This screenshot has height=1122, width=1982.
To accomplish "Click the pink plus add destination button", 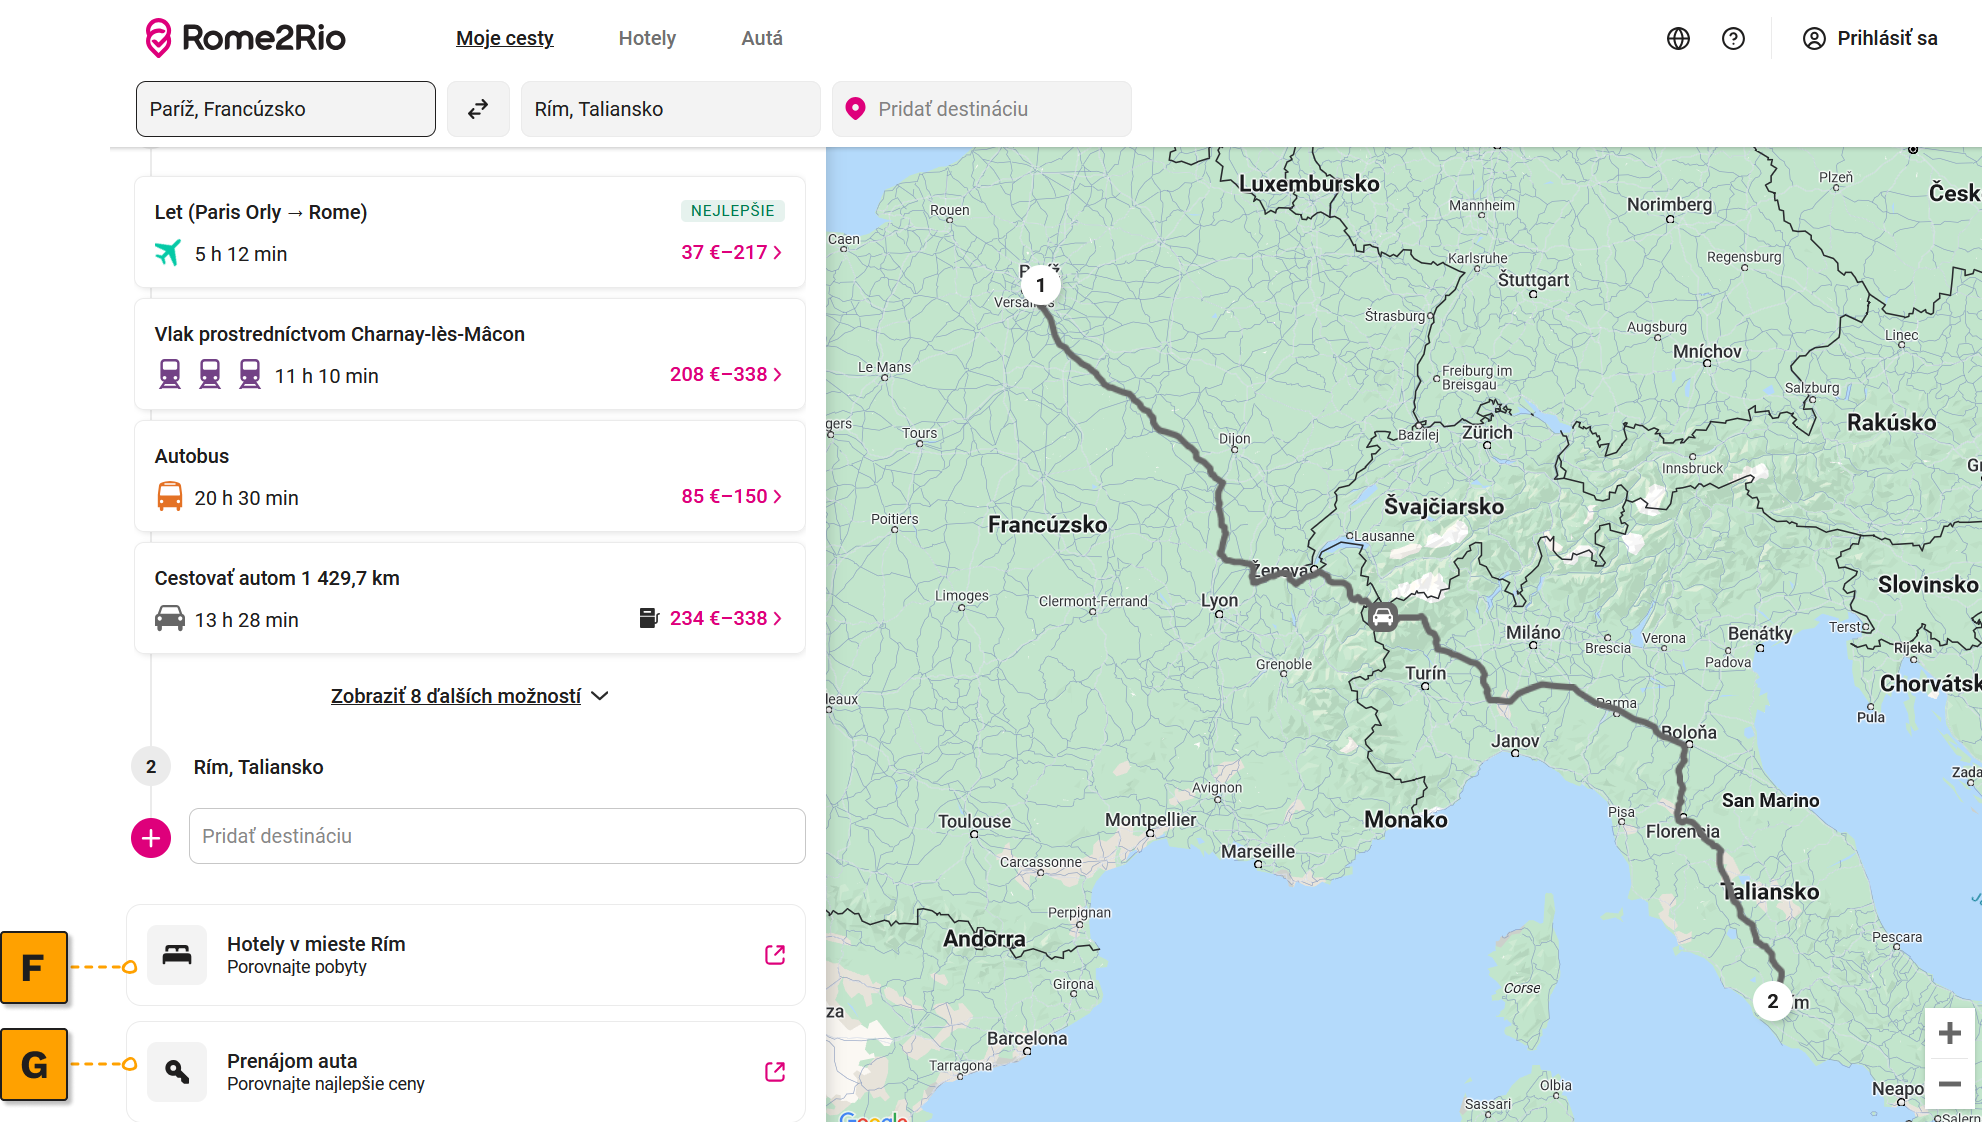I will coord(151,837).
